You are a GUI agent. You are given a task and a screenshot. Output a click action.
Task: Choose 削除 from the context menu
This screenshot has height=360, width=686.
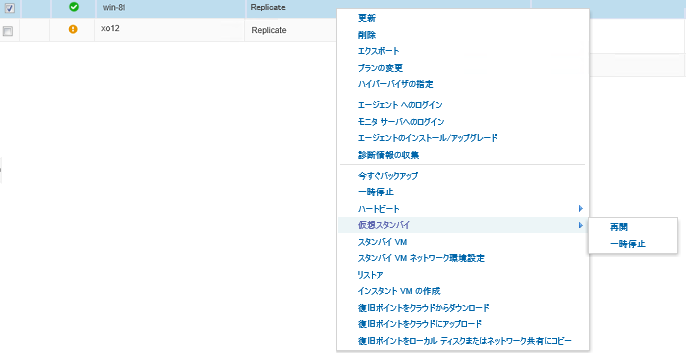pyautogui.click(x=367, y=35)
